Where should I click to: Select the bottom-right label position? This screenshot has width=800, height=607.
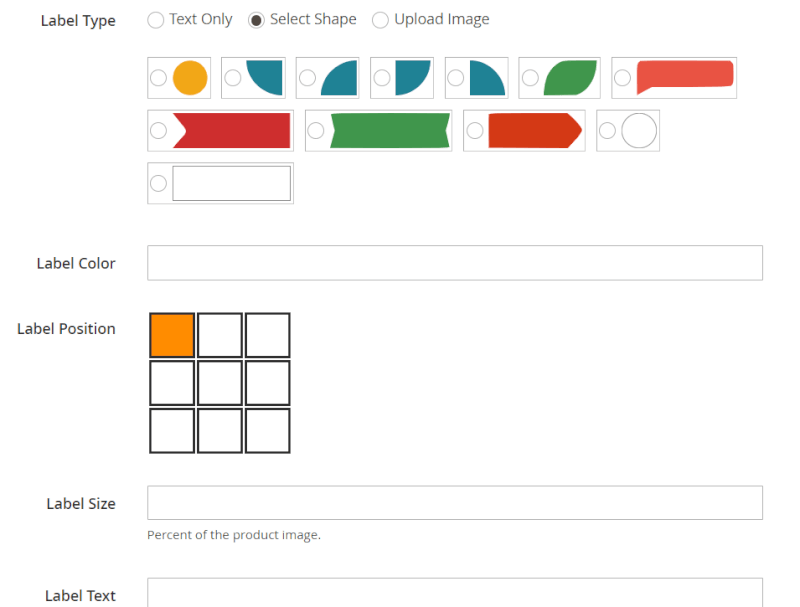tap(267, 431)
